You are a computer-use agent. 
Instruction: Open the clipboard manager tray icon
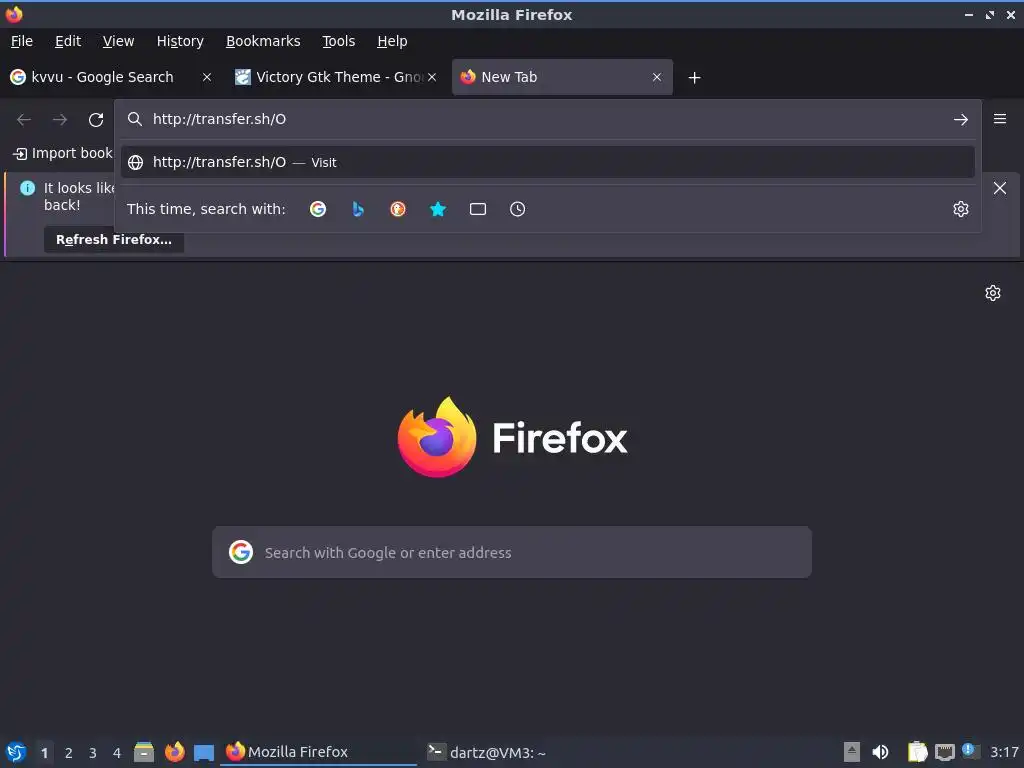(918, 752)
